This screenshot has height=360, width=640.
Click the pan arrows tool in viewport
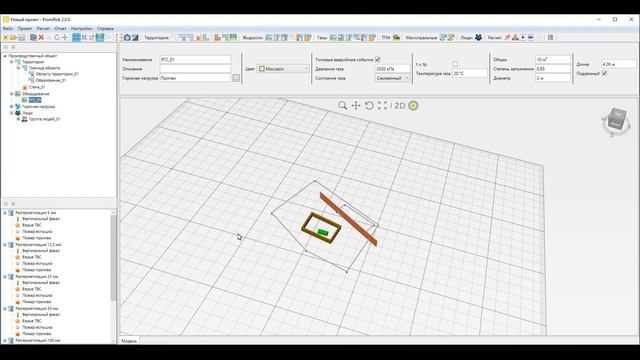pyautogui.click(x=356, y=106)
